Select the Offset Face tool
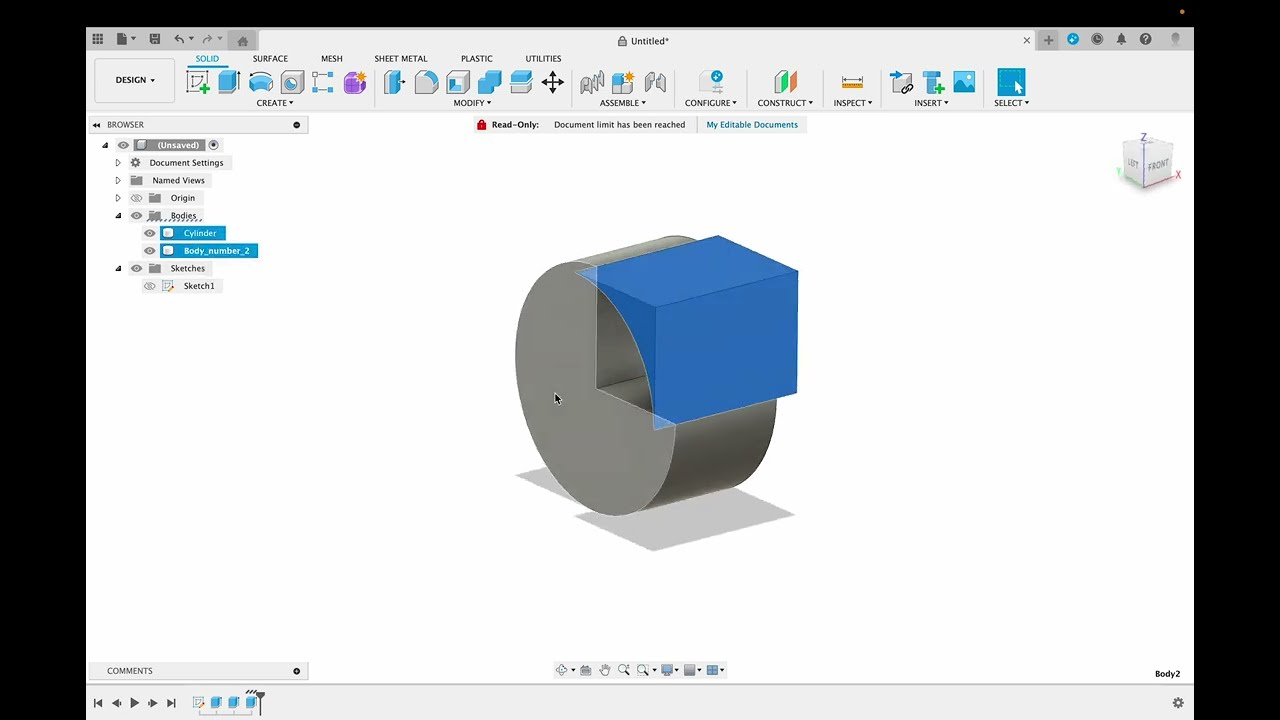The width and height of the screenshot is (1280, 720). [521, 82]
